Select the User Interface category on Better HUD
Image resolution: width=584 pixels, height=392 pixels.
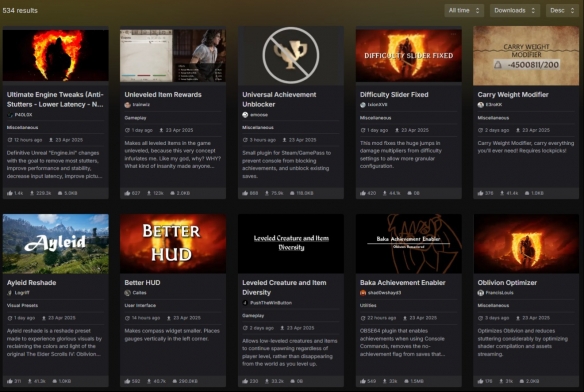140,306
